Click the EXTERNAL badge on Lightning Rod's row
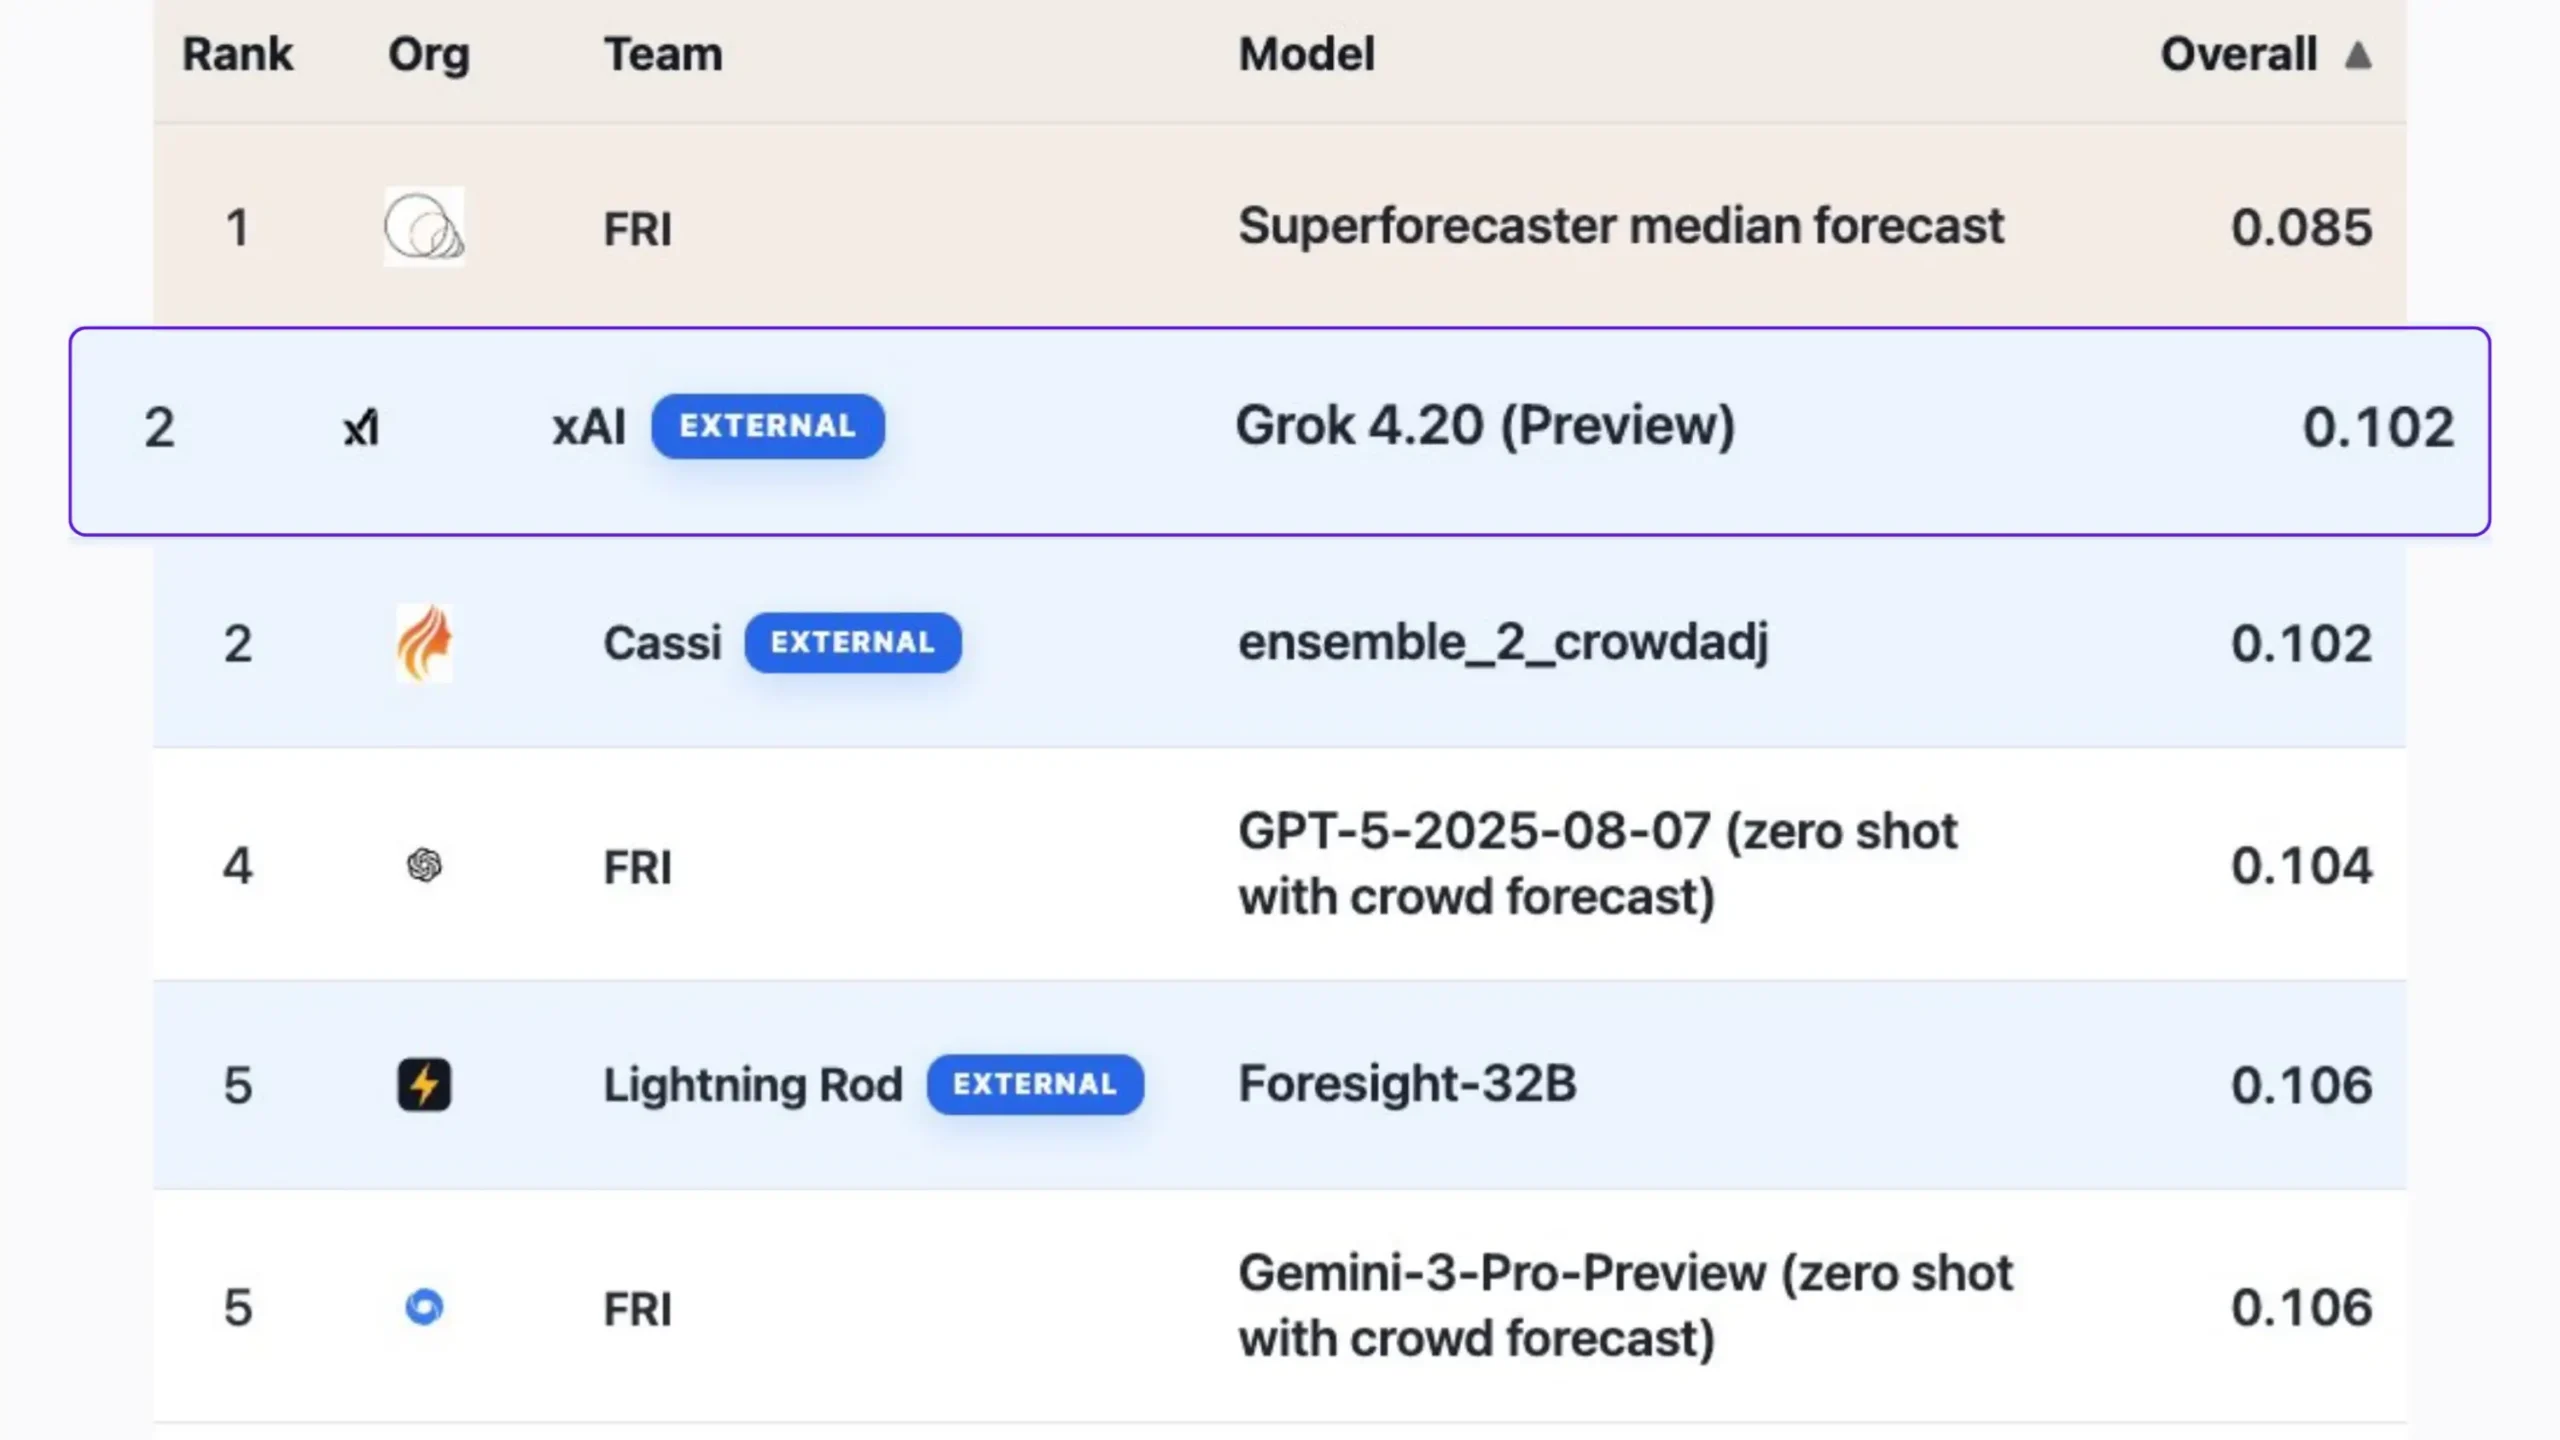The width and height of the screenshot is (2560, 1440). coord(1034,1084)
